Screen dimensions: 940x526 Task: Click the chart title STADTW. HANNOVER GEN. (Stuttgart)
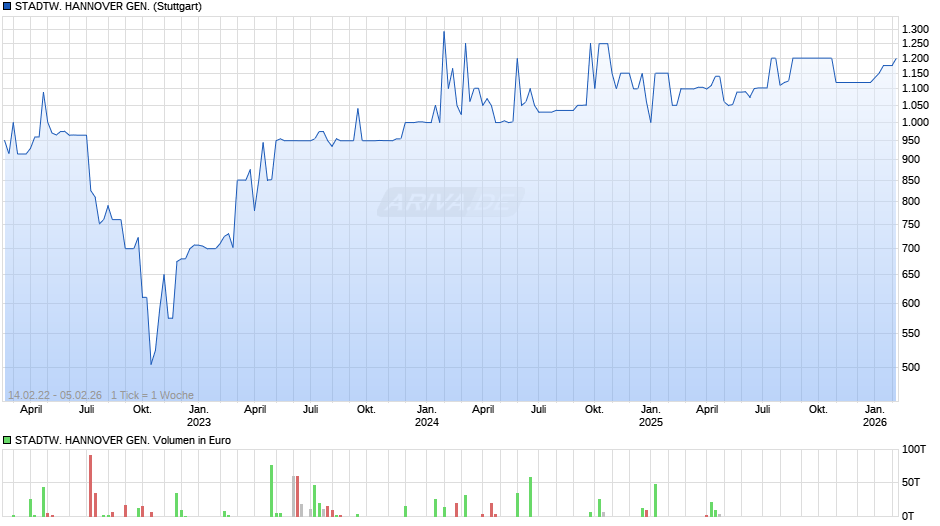click(109, 7)
